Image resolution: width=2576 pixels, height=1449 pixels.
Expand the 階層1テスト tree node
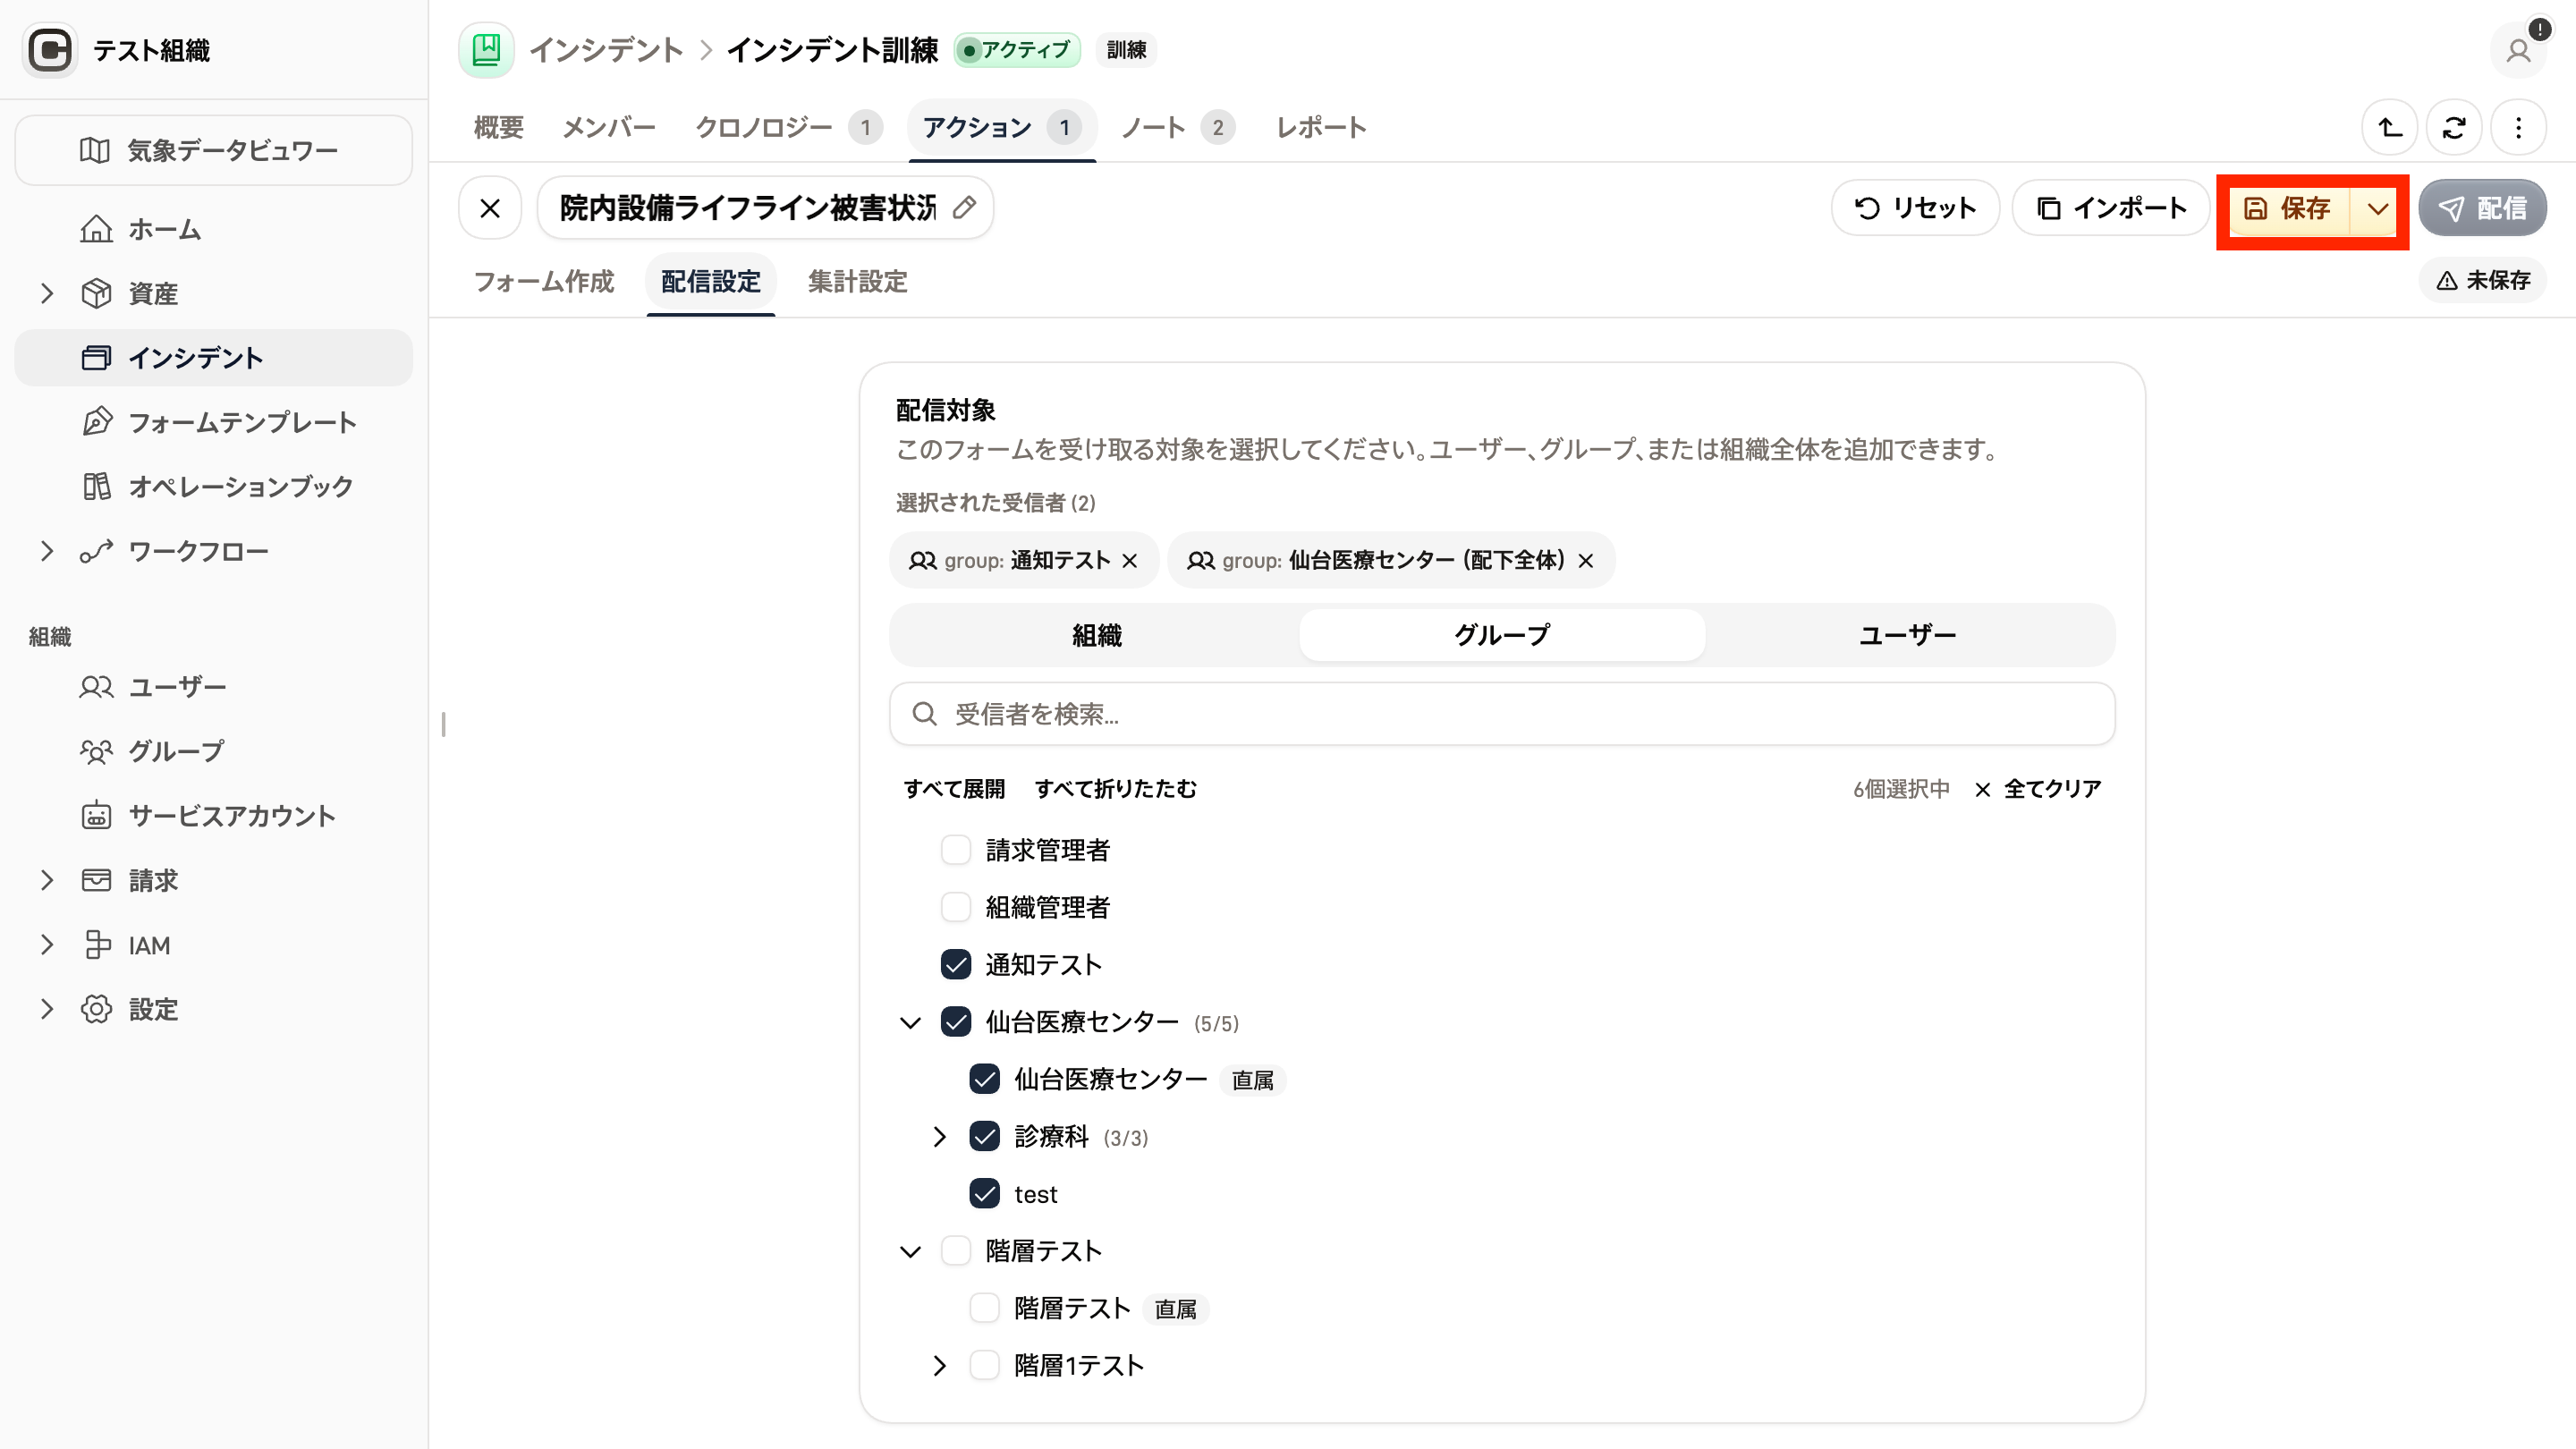[939, 1366]
